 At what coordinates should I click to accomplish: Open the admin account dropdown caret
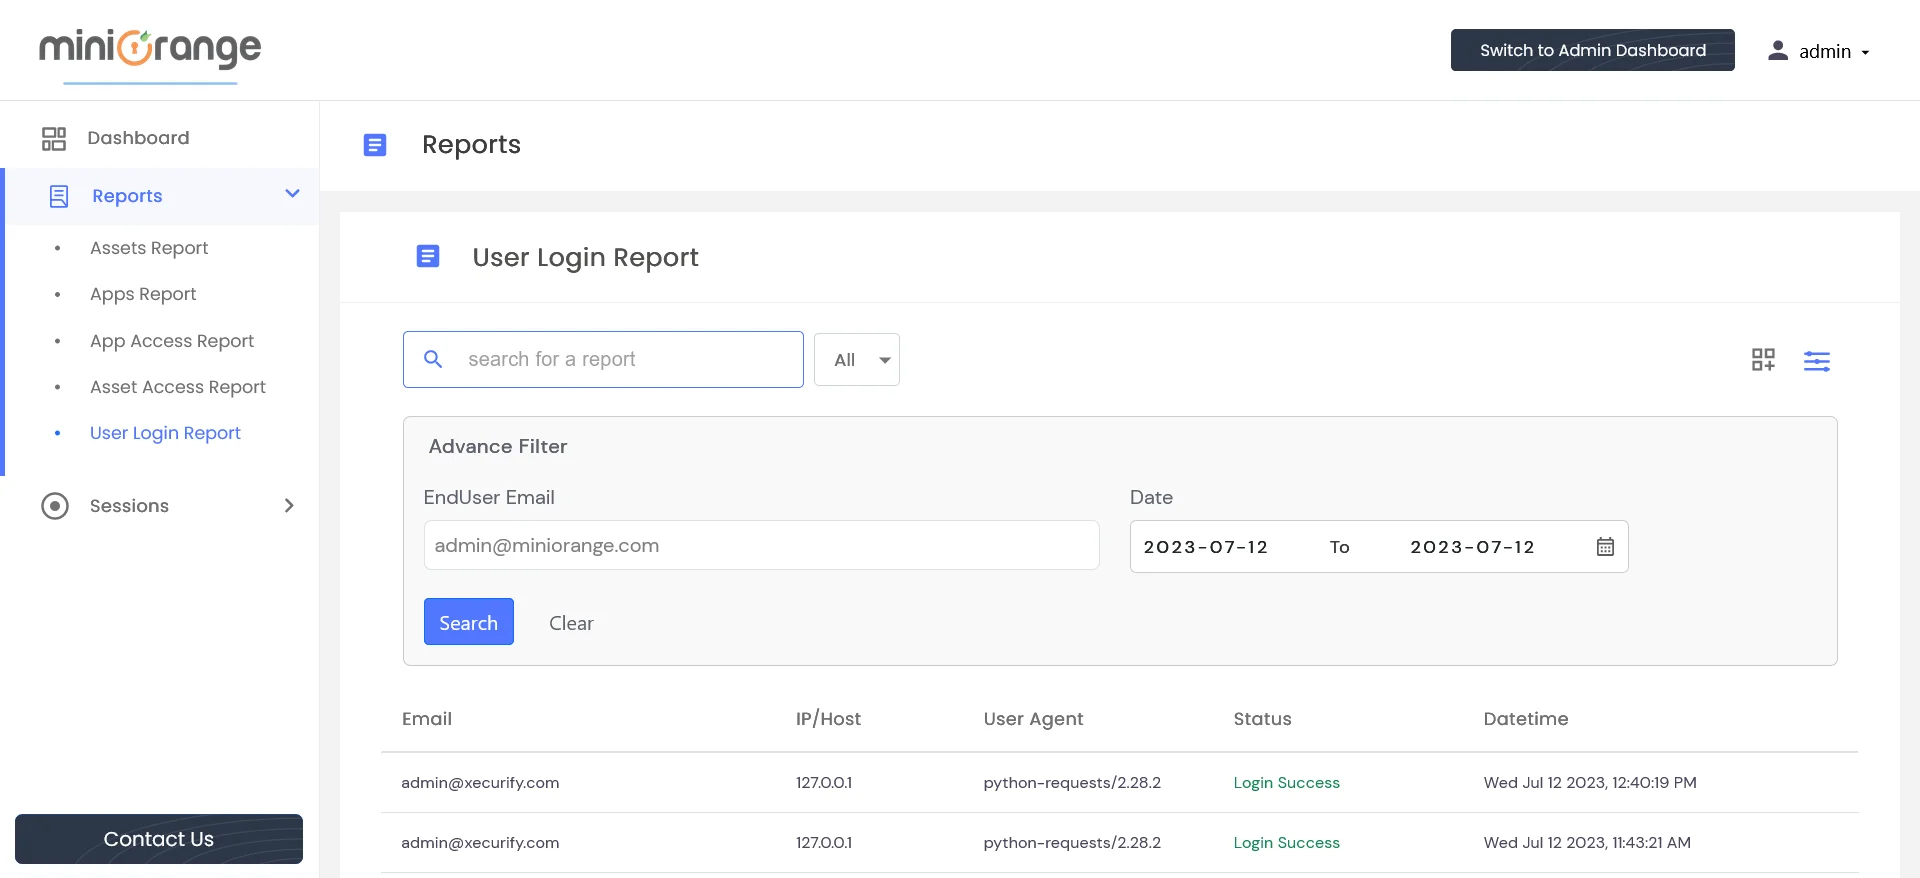coord(1865,52)
